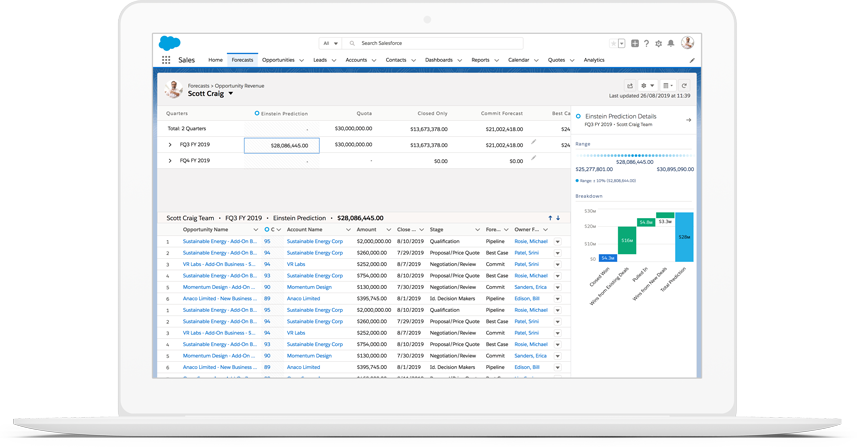
Task: Open the Analytics tab
Action: pos(594,60)
